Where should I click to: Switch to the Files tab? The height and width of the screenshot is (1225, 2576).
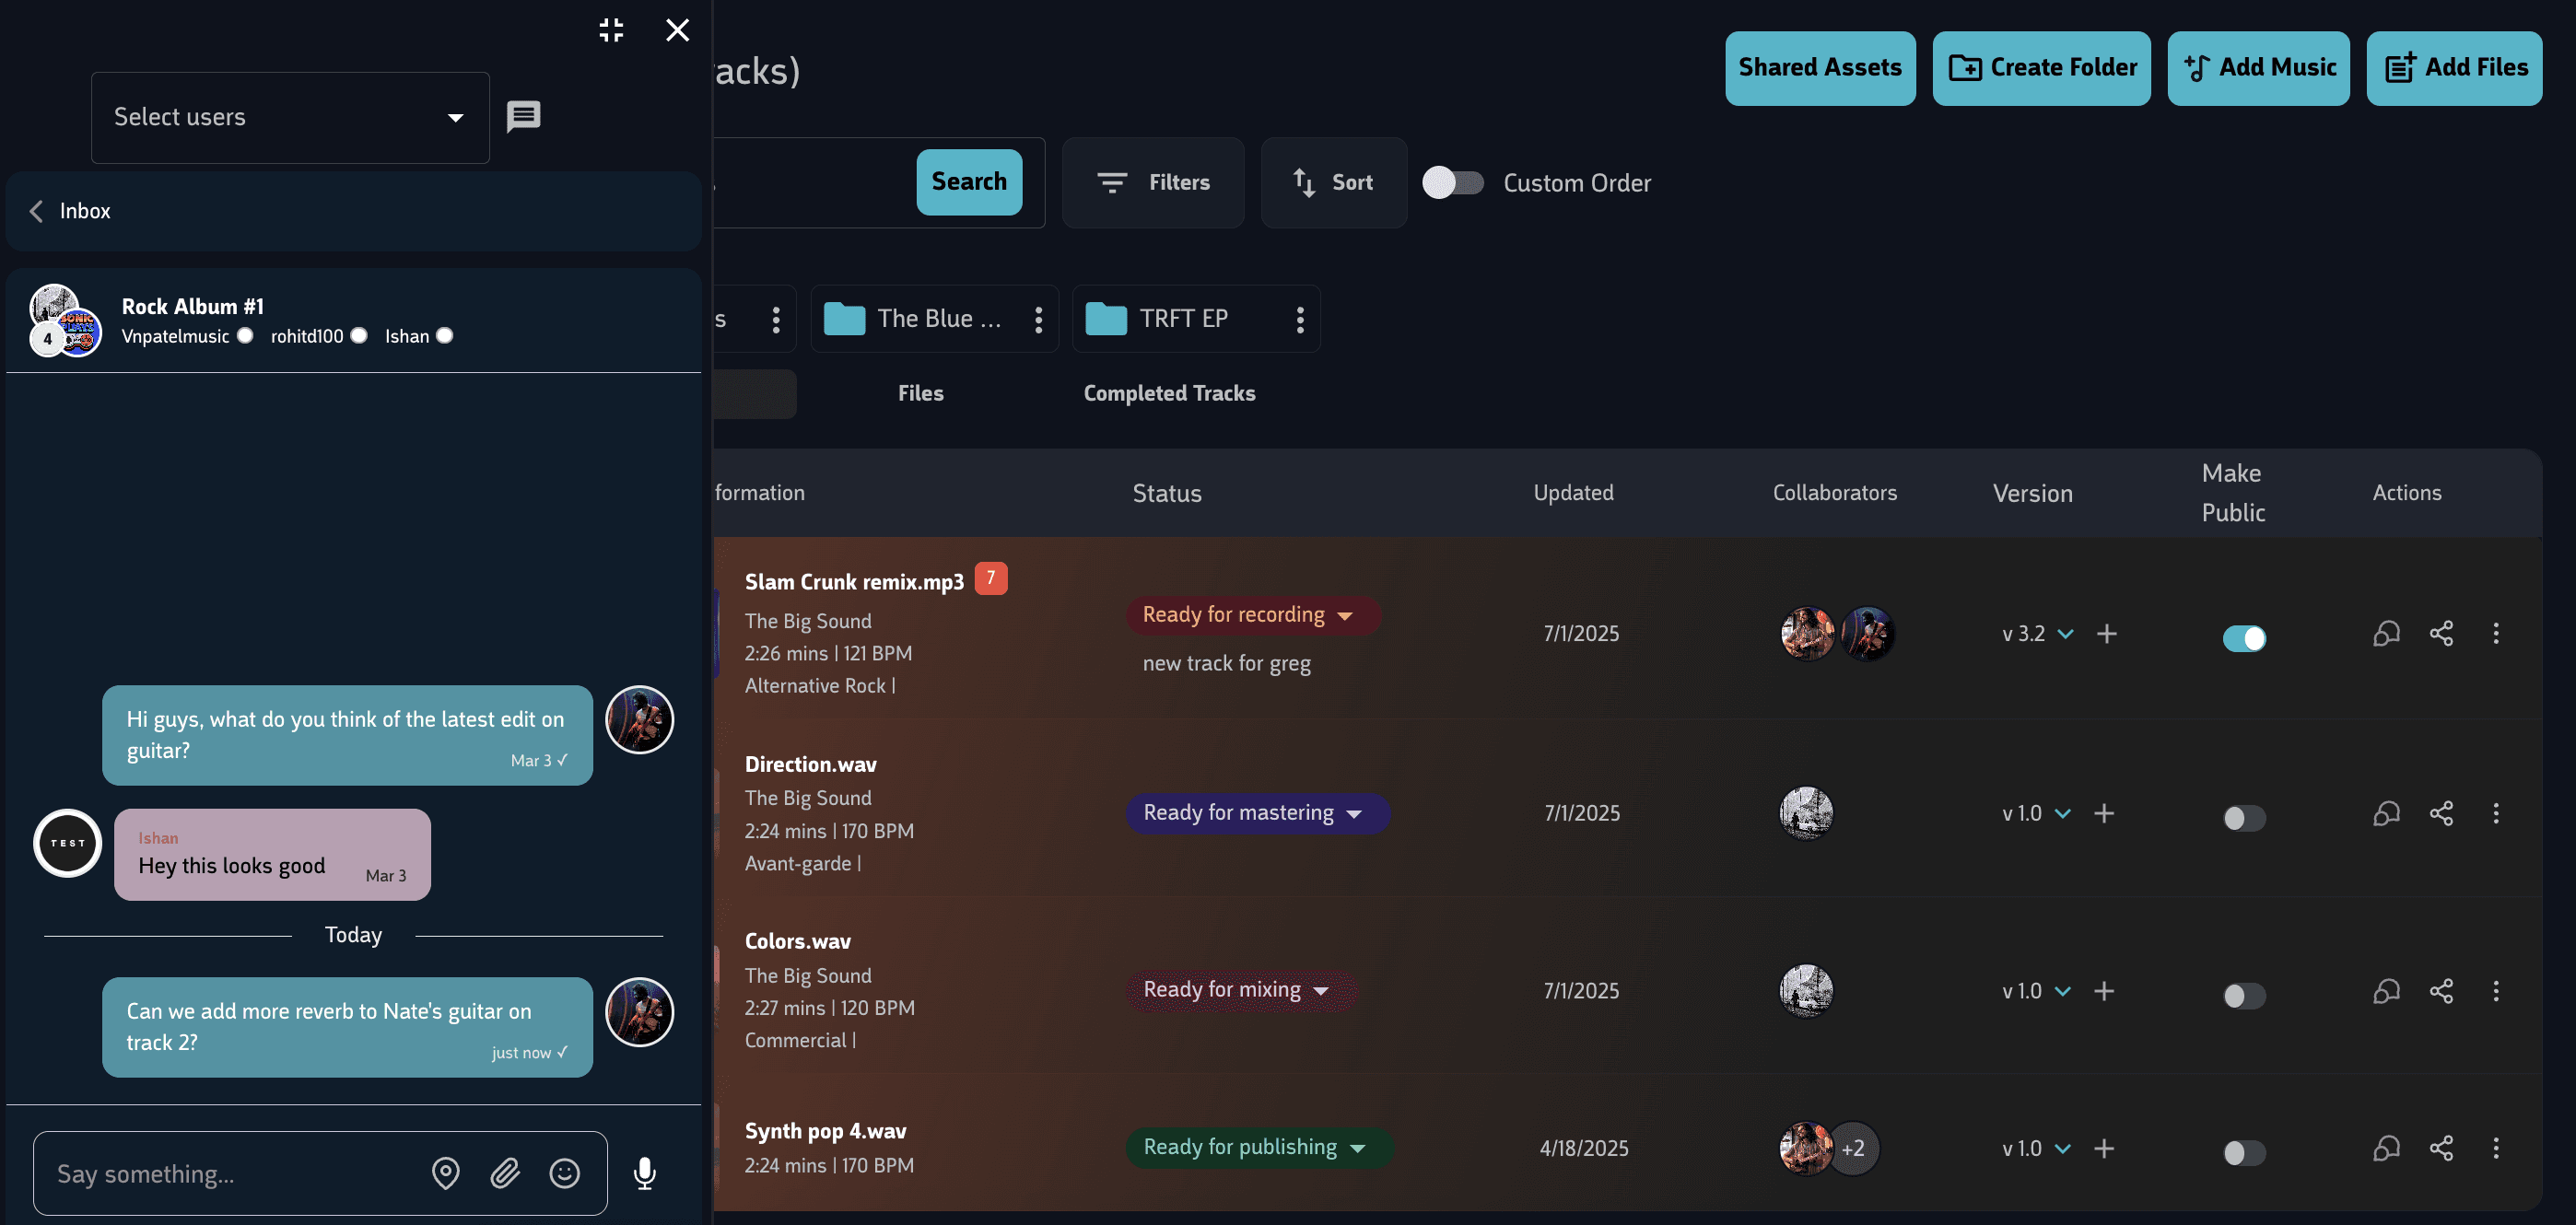pos(920,393)
